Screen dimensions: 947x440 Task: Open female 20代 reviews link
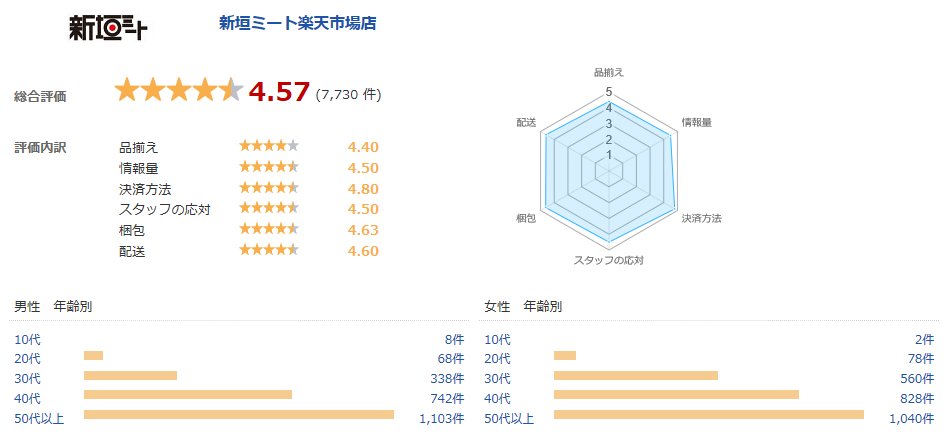(x=497, y=359)
